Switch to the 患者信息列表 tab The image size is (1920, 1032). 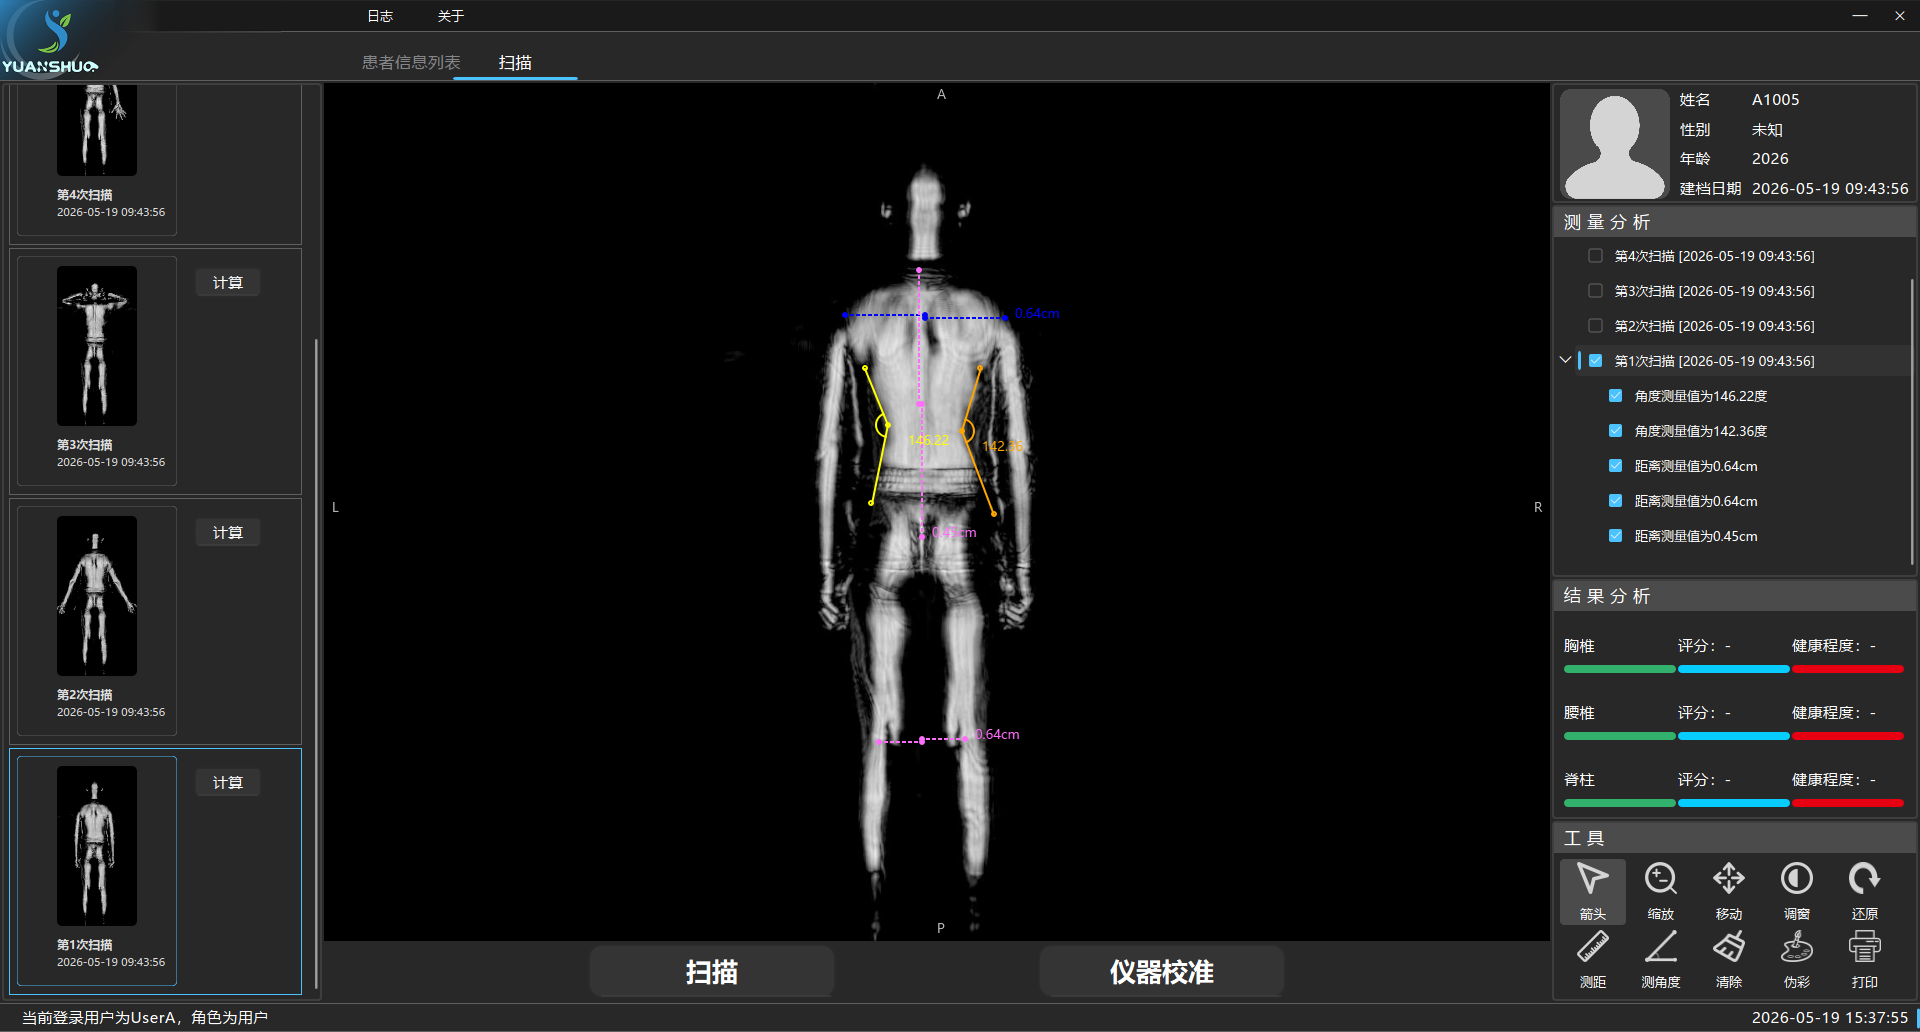pyautogui.click(x=411, y=62)
